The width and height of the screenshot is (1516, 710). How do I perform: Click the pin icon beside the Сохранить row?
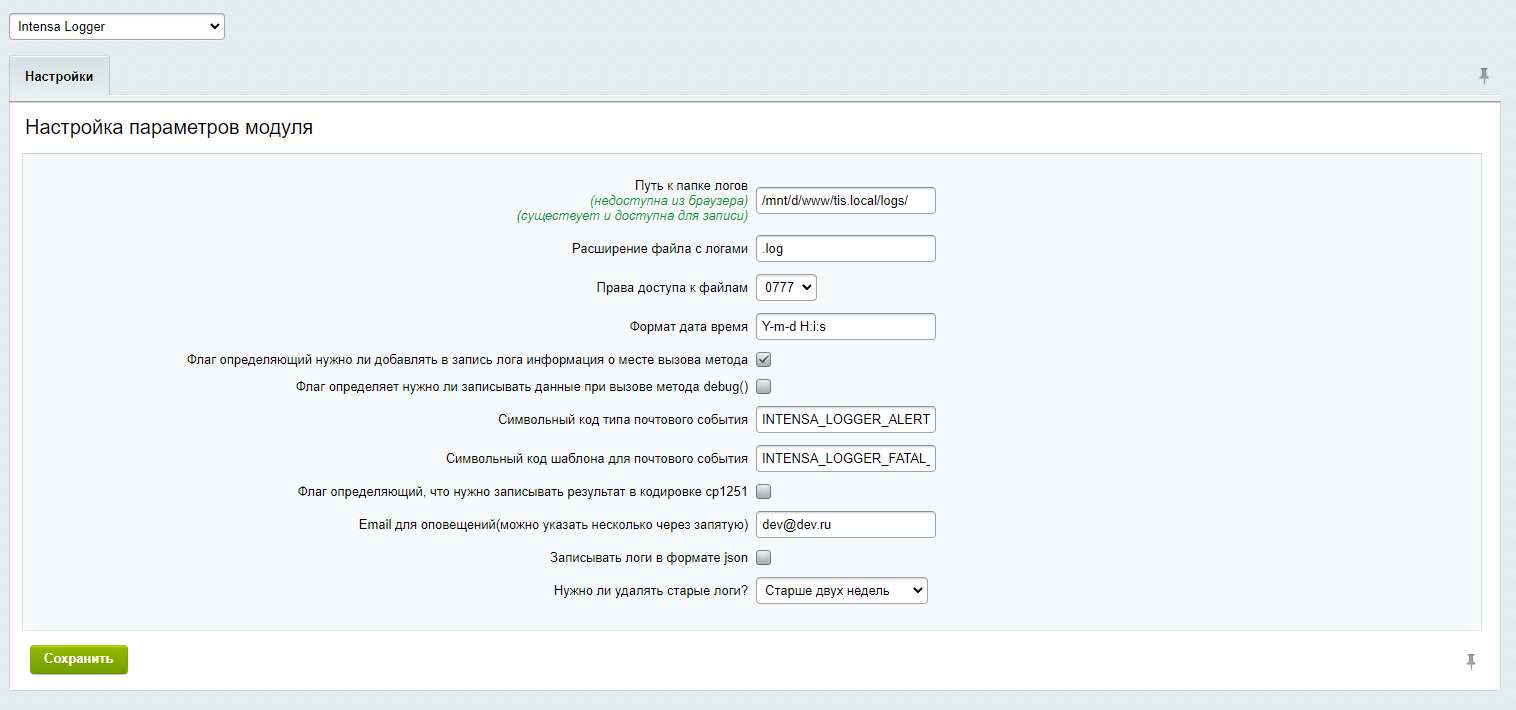tap(1470, 661)
